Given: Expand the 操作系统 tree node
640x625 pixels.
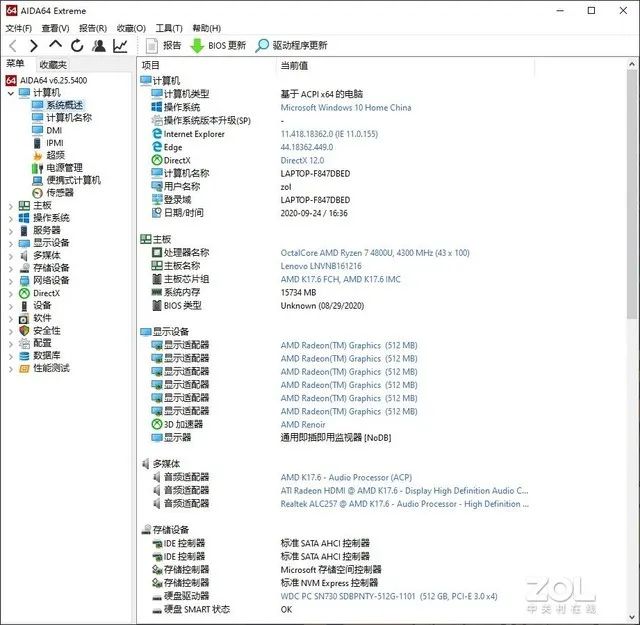Looking at the screenshot, I should coord(11,219).
